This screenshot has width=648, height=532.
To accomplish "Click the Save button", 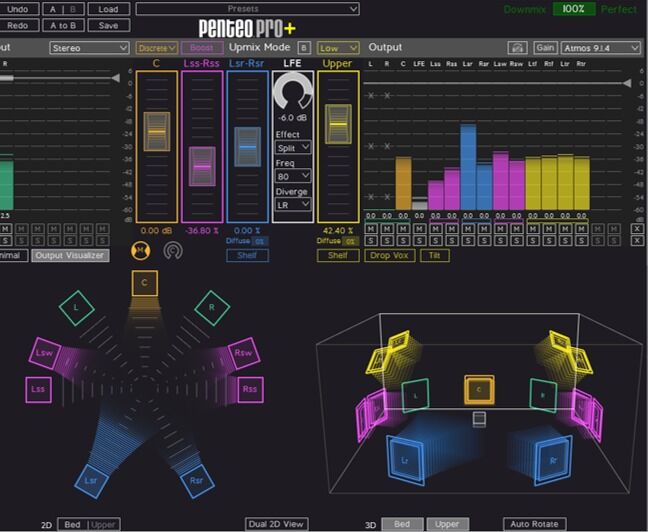I will click(x=108, y=25).
